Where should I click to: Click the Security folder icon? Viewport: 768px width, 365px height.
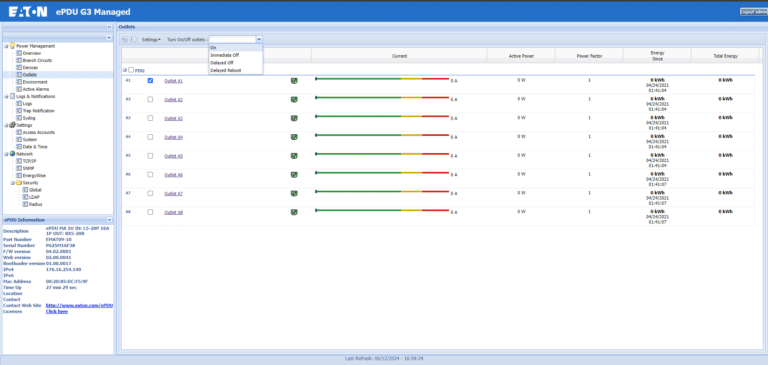pyautogui.click(x=19, y=183)
